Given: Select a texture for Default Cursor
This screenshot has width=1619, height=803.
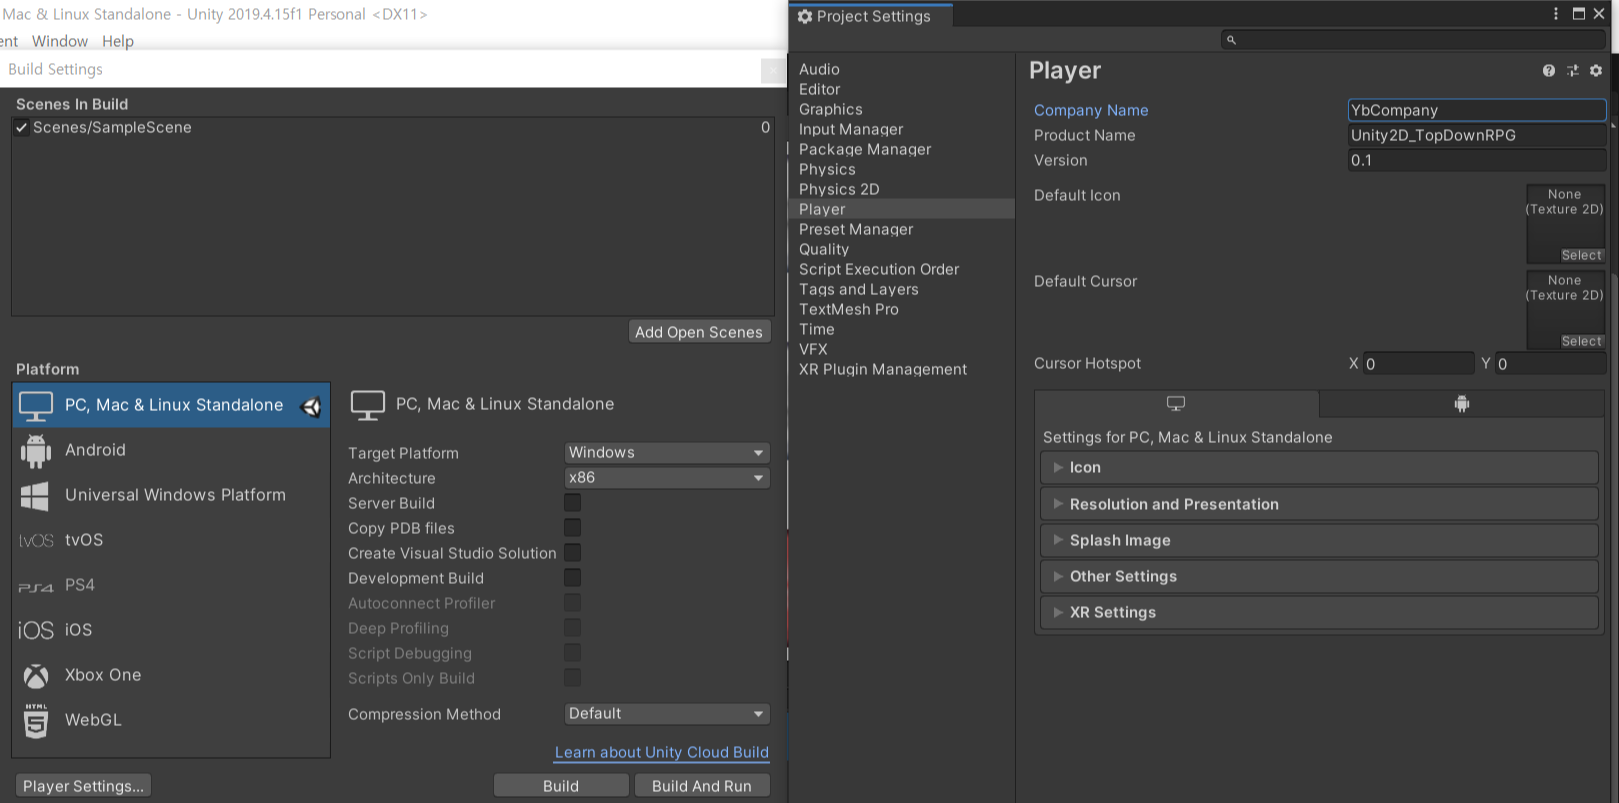Looking at the screenshot, I should tap(1581, 341).
